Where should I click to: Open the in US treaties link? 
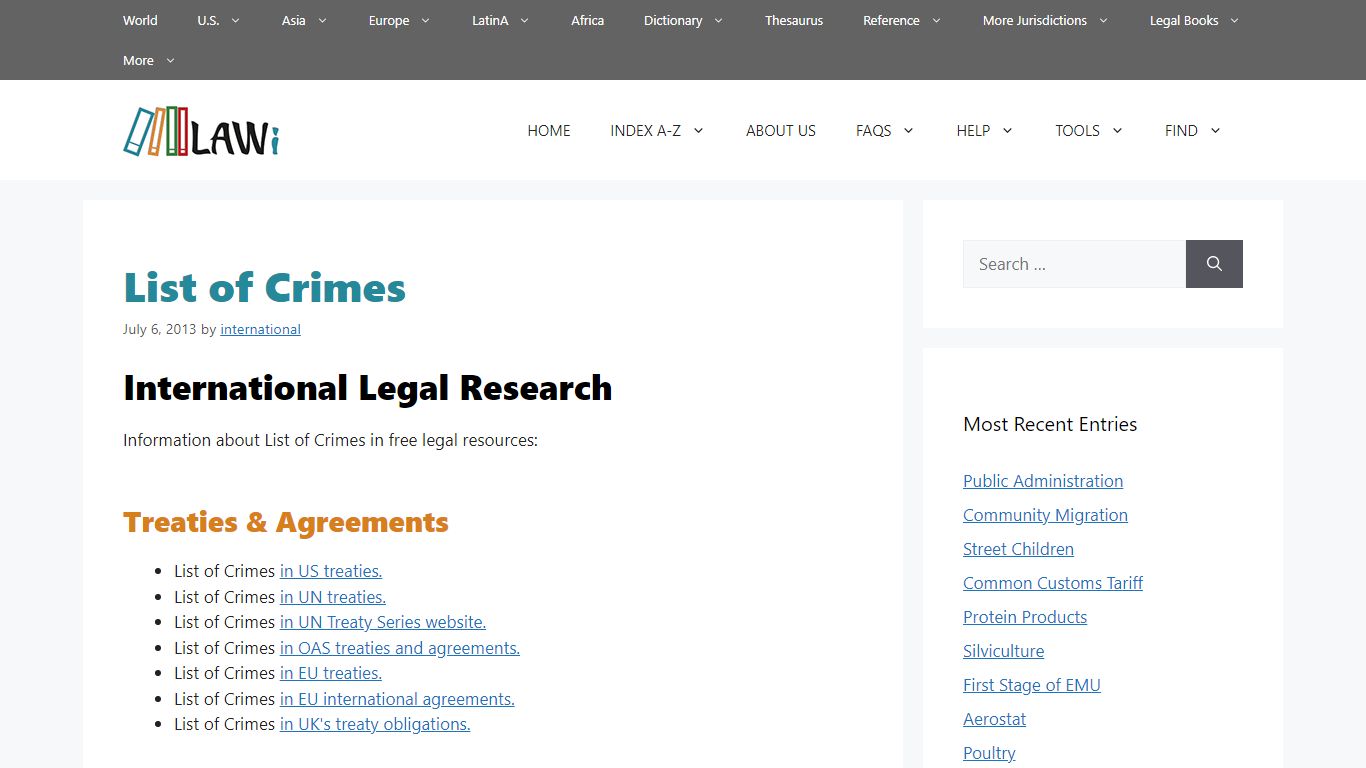coord(331,571)
